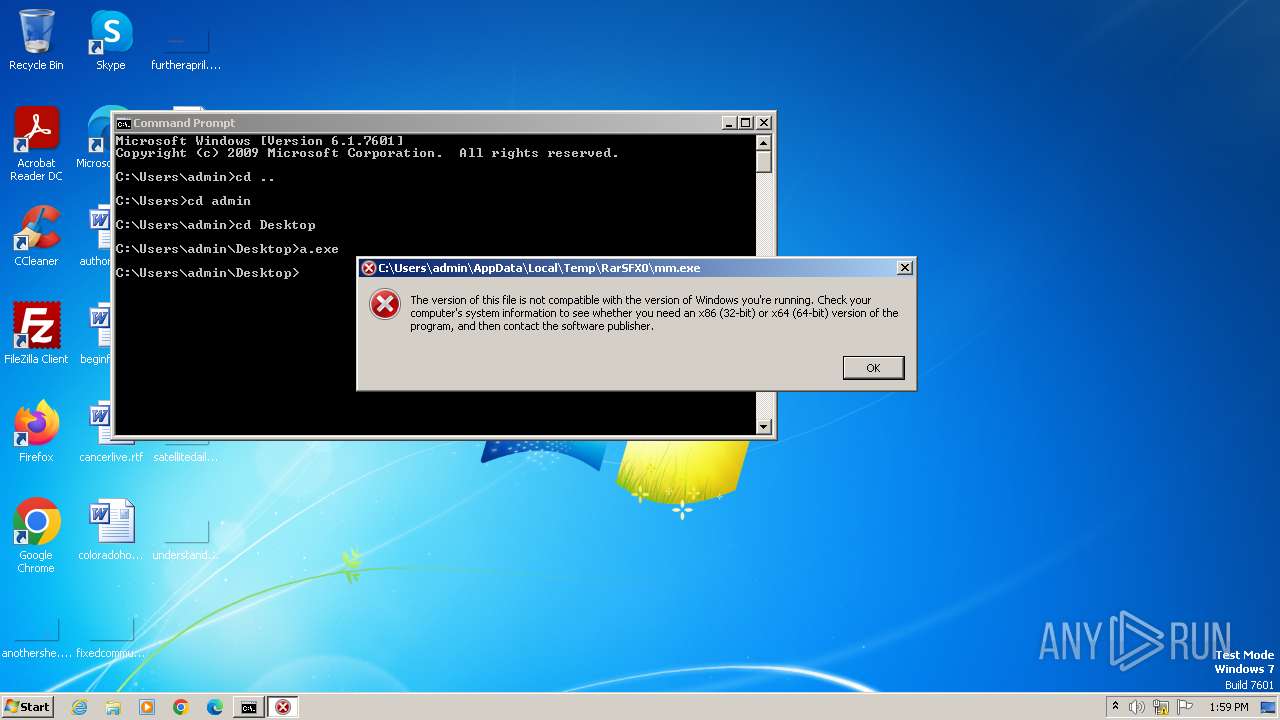Open the clock showing 1:59 PM
This screenshot has width=1280, height=720.
(1228, 707)
